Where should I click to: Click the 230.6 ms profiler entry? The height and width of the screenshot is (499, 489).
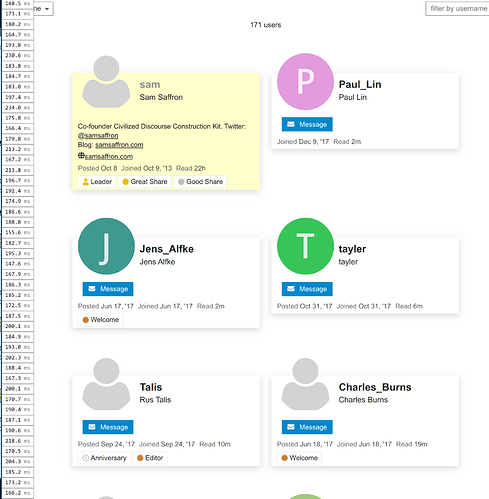(18, 56)
